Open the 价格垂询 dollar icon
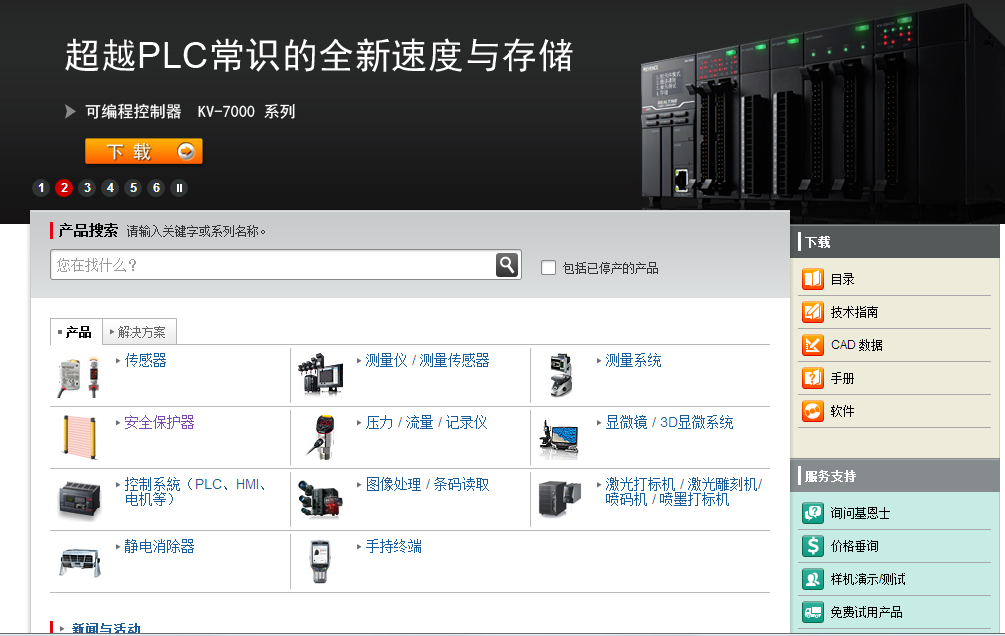This screenshot has width=1005, height=636. point(813,546)
